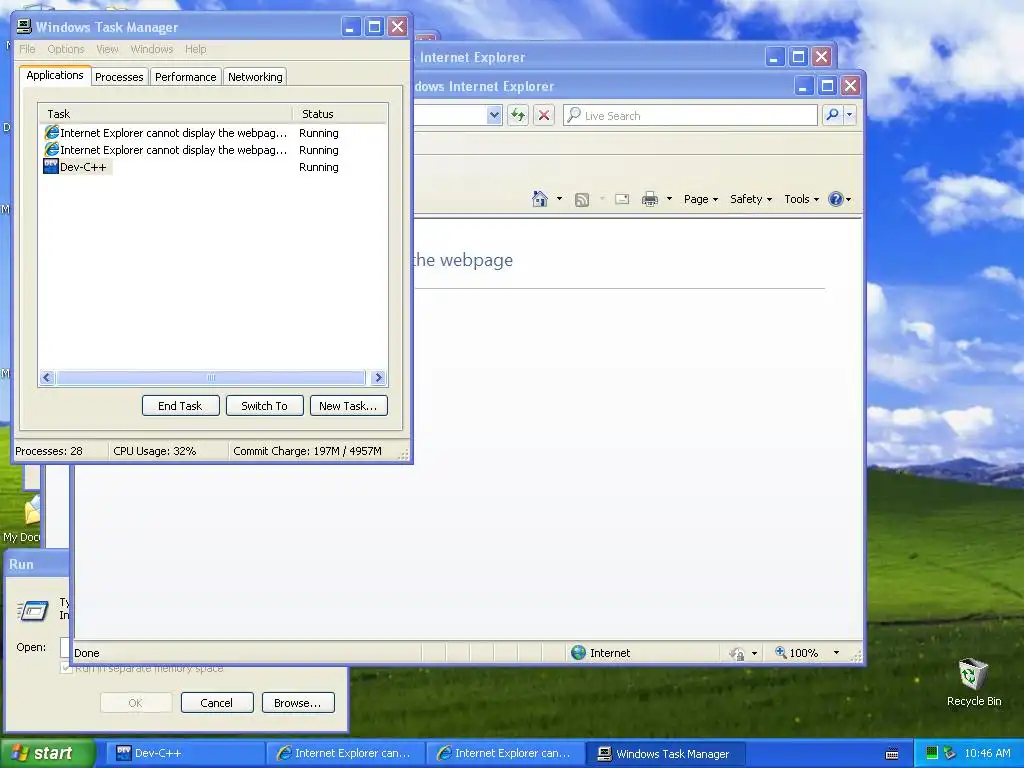Click the Safely Remove Hardware tray icon
Image resolution: width=1024 pixels, height=768 pixels.
click(950, 753)
